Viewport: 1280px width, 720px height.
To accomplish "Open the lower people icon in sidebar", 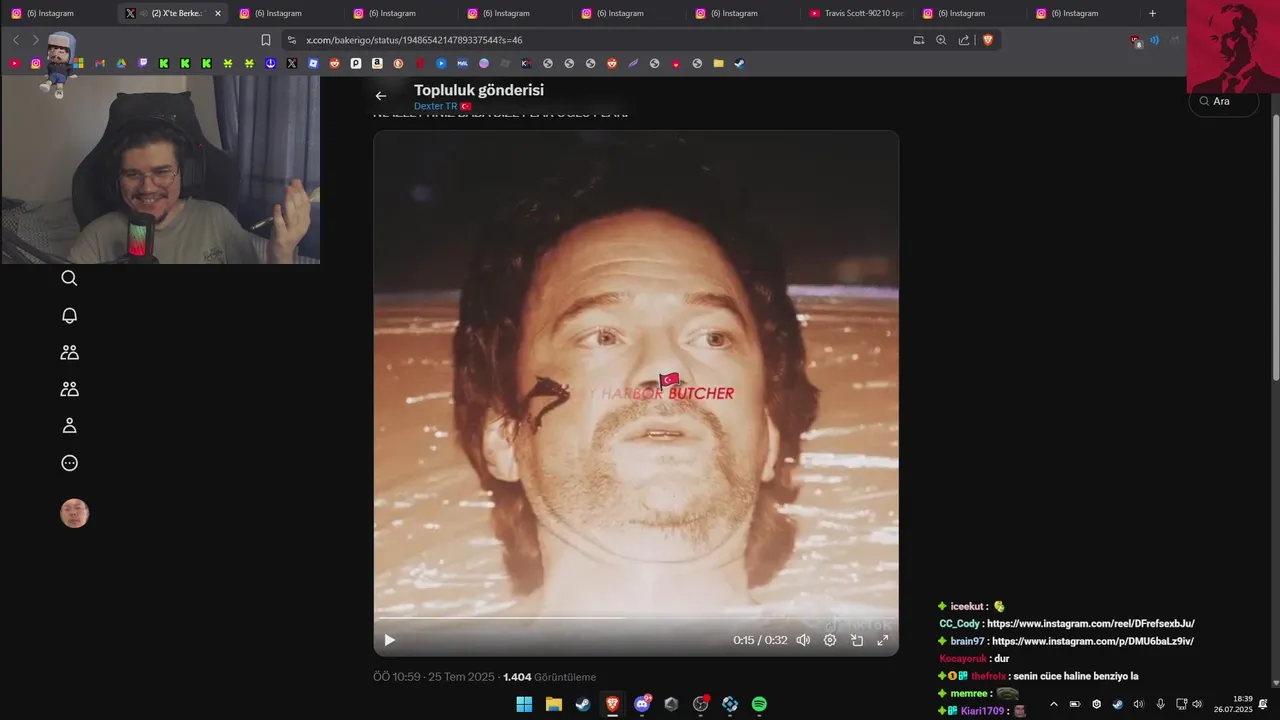I will [69, 389].
